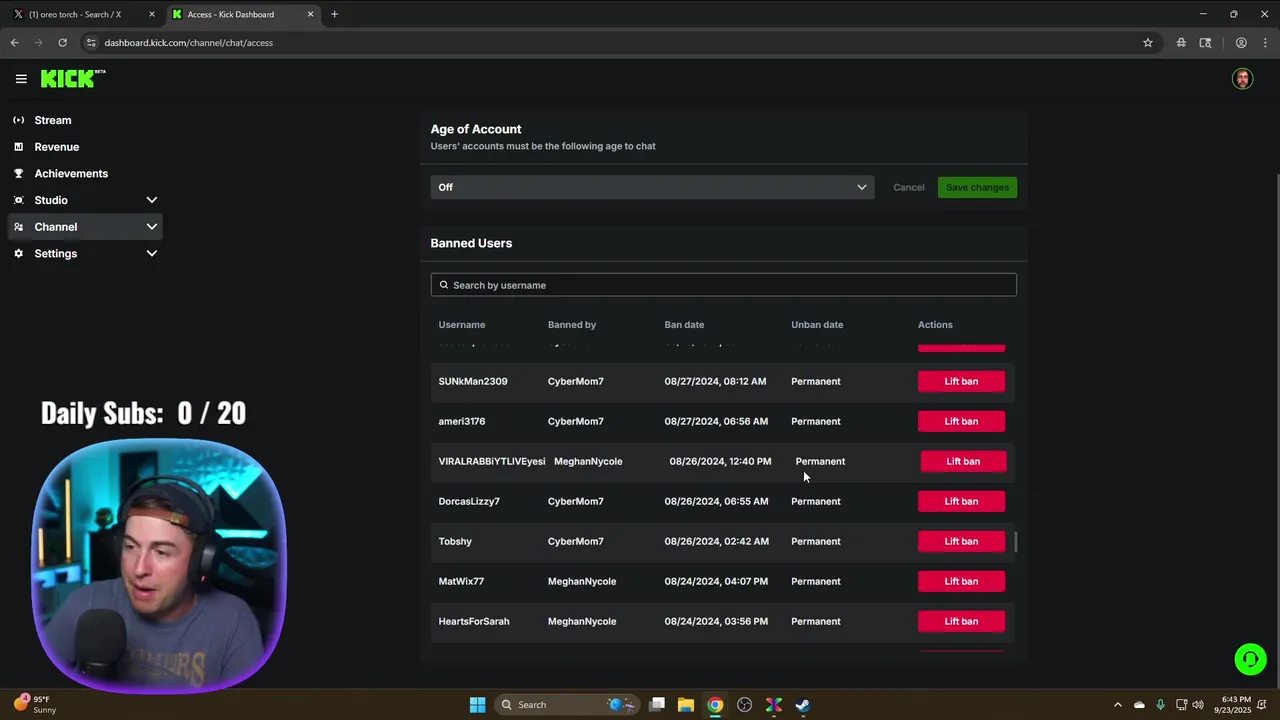Image resolution: width=1280 pixels, height=720 pixels.
Task: Lift ban for SUNkMan2309
Action: (961, 381)
